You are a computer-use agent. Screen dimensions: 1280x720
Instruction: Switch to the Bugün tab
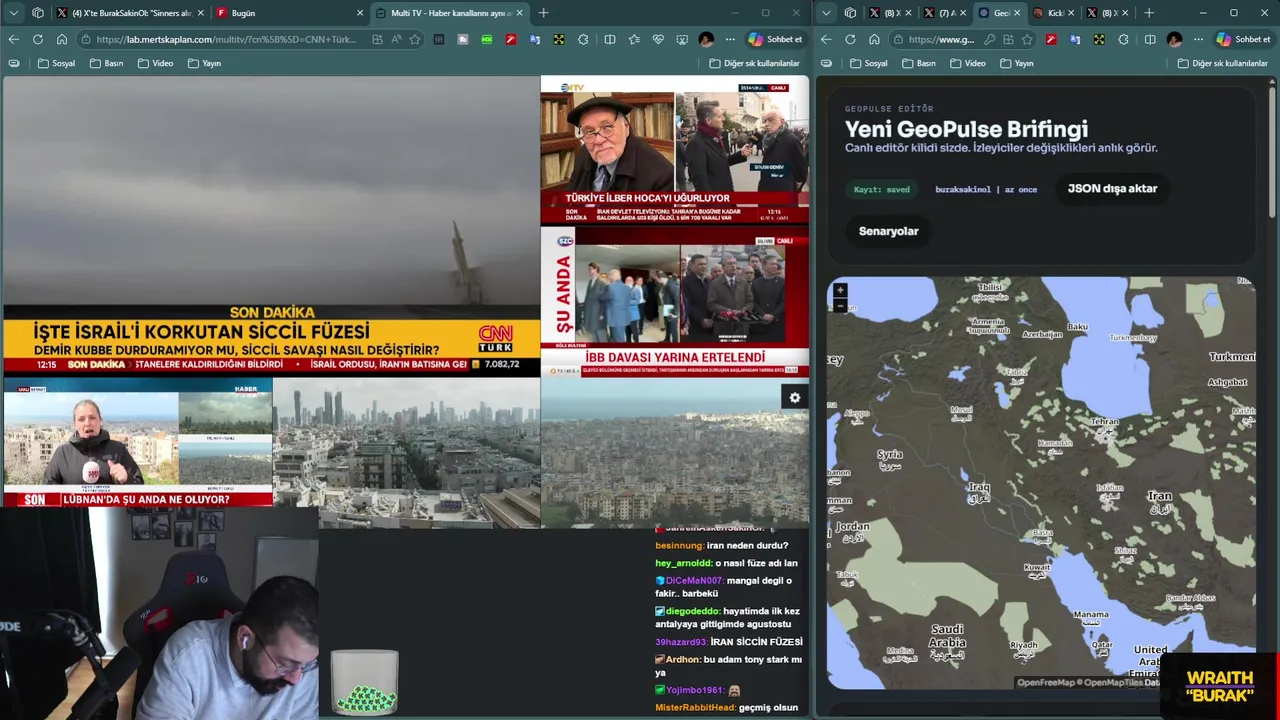(x=290, y=13)
